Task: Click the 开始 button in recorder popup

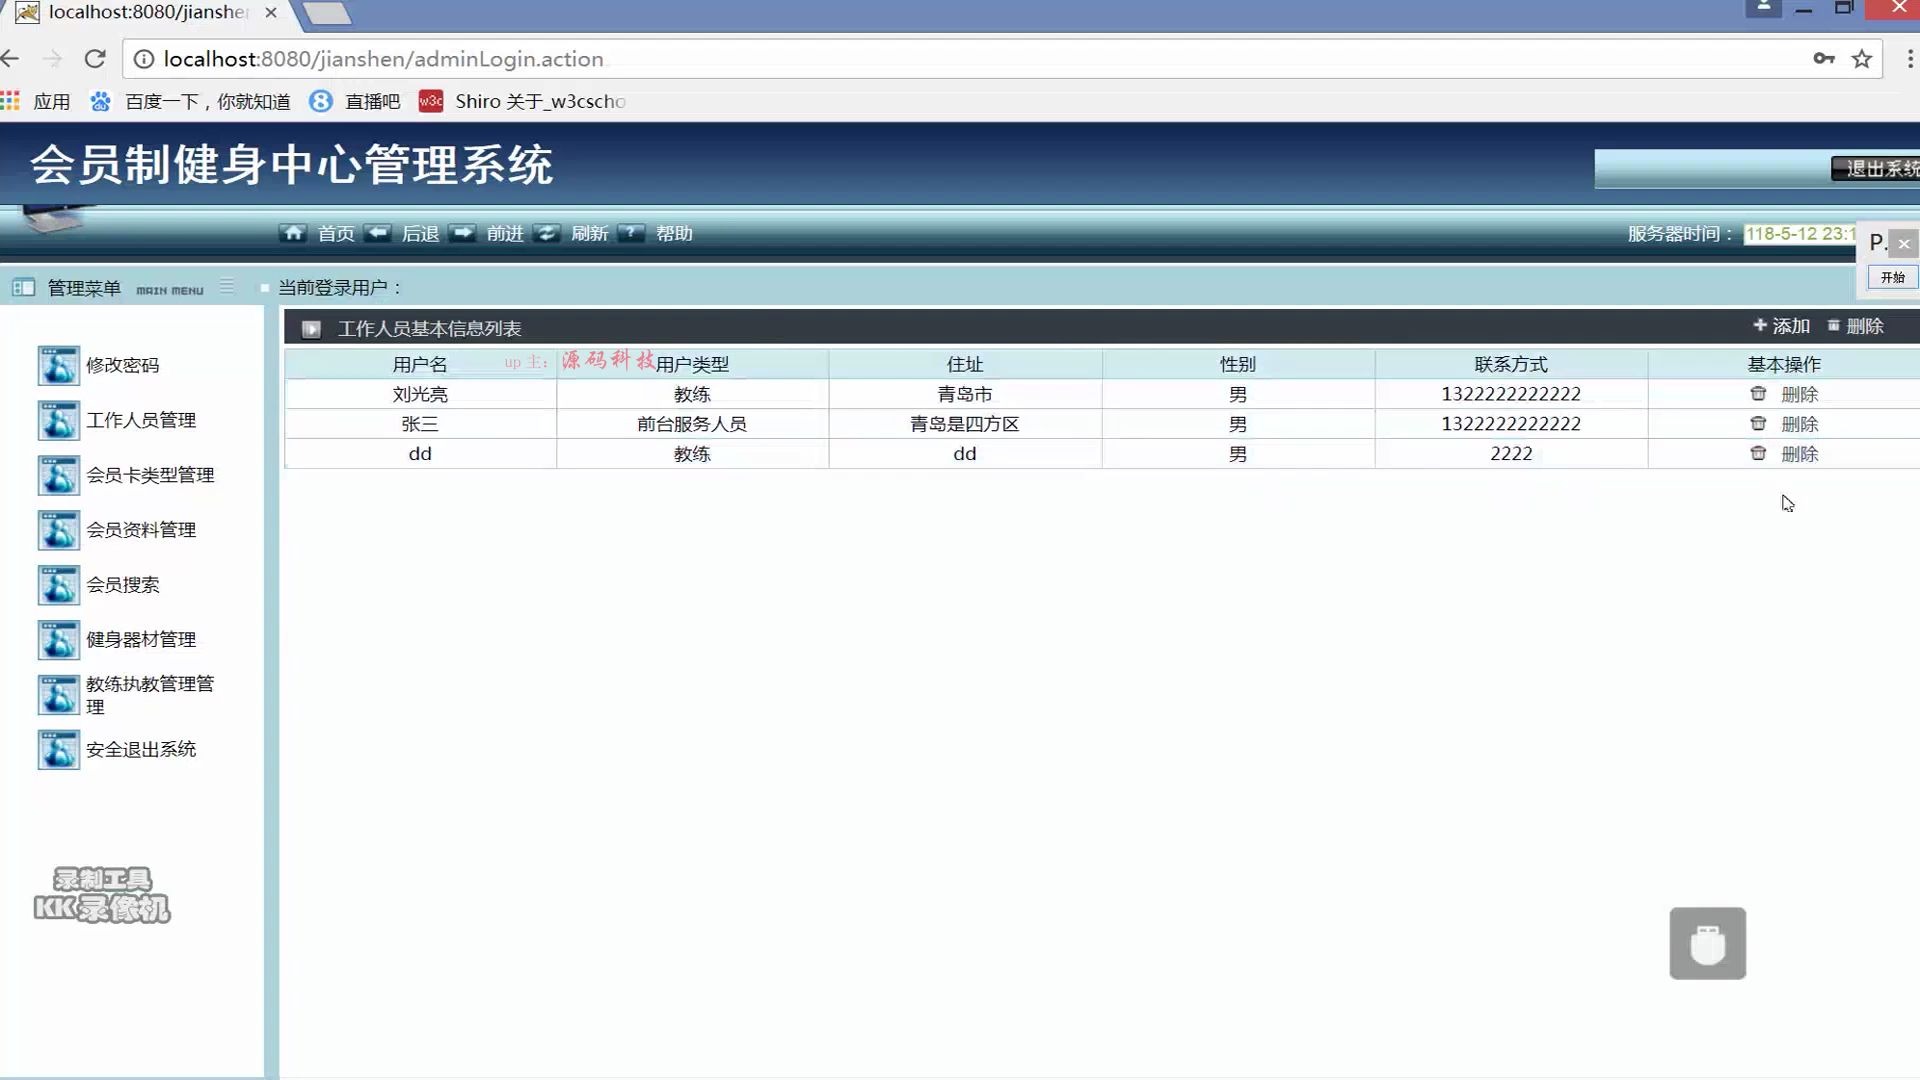Action: click(1892, 277)
